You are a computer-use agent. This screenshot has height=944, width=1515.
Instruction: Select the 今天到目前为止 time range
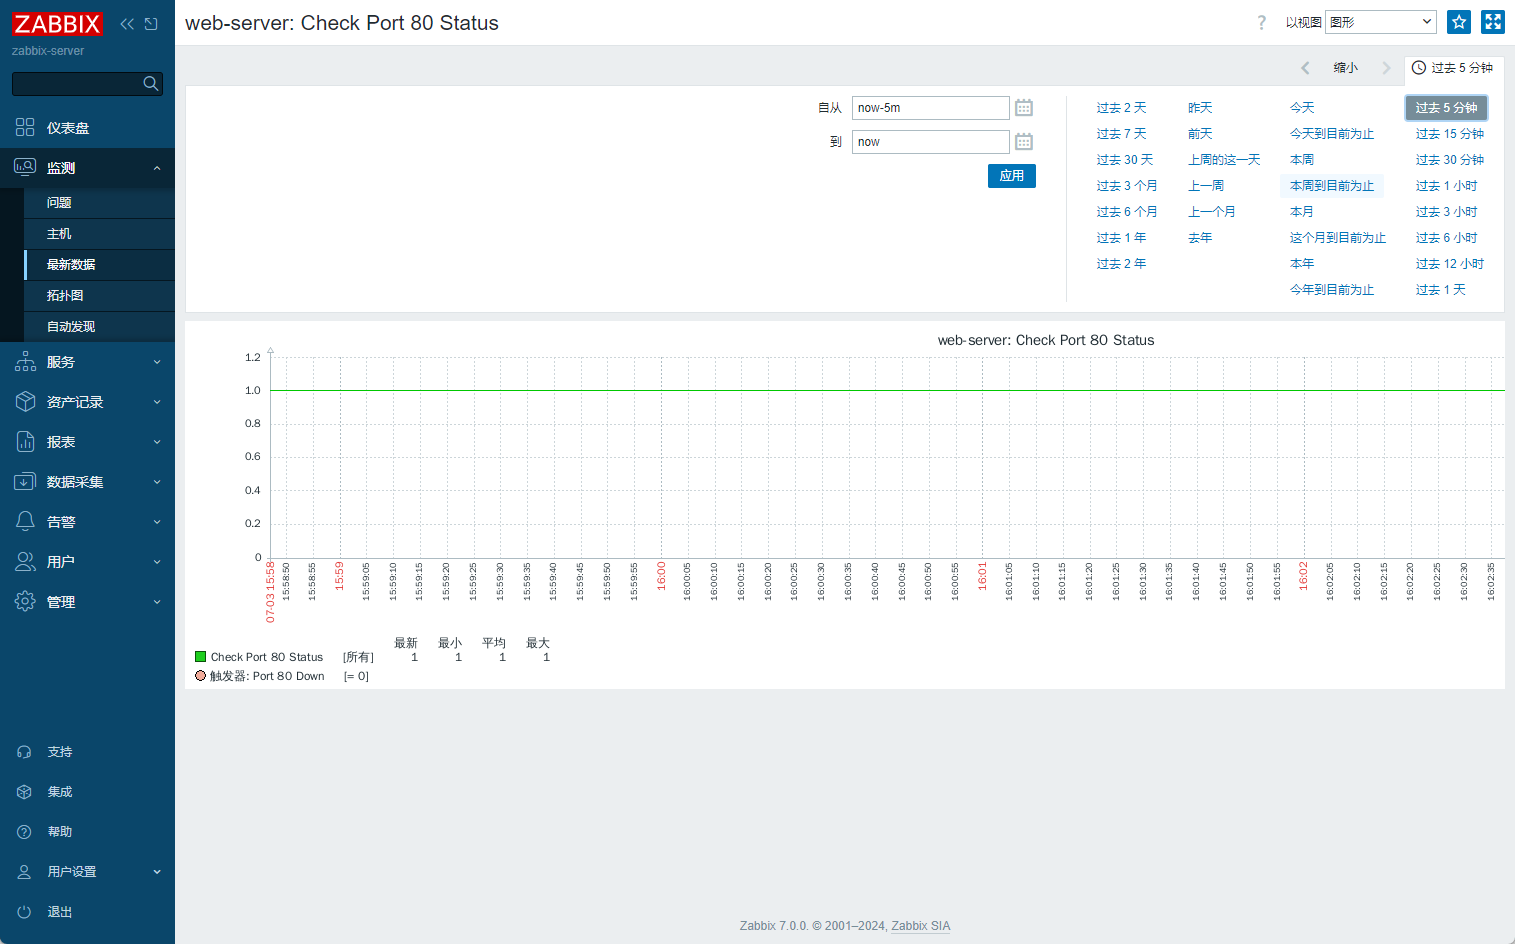[1332, 134]
